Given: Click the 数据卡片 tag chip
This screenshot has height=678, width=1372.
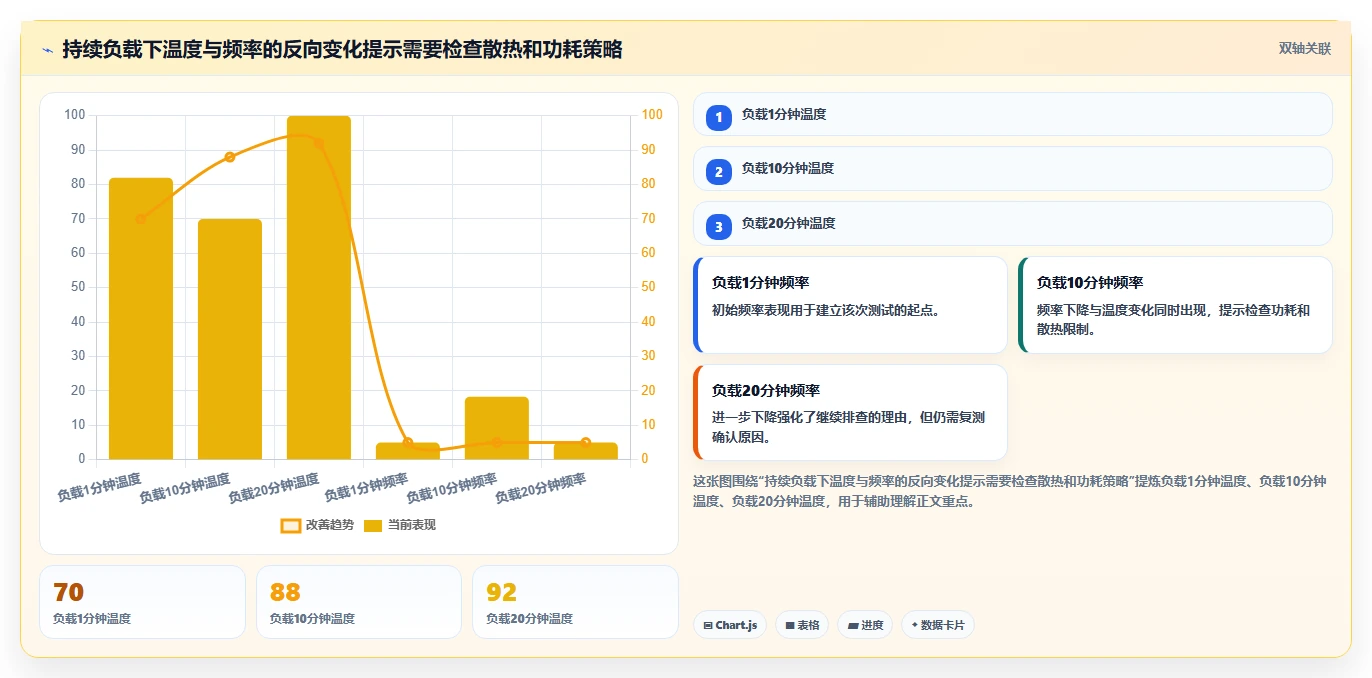Looking at the screenshot, I should pyautogui.click(x=937, y=625).
